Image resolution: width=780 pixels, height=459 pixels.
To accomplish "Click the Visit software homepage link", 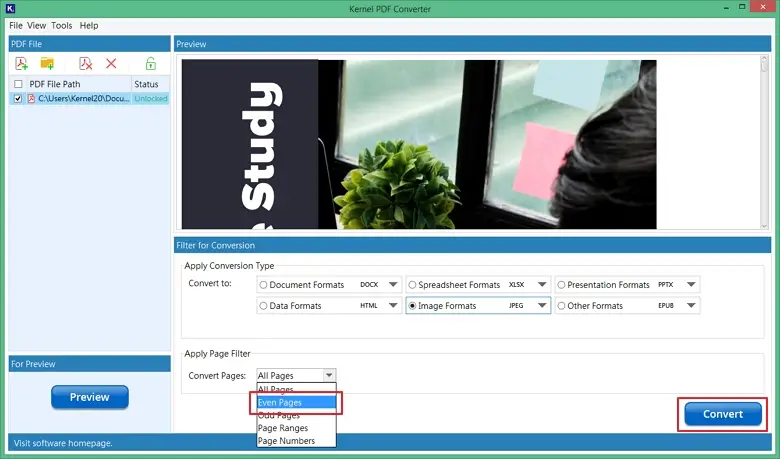I will coord(63,443).
